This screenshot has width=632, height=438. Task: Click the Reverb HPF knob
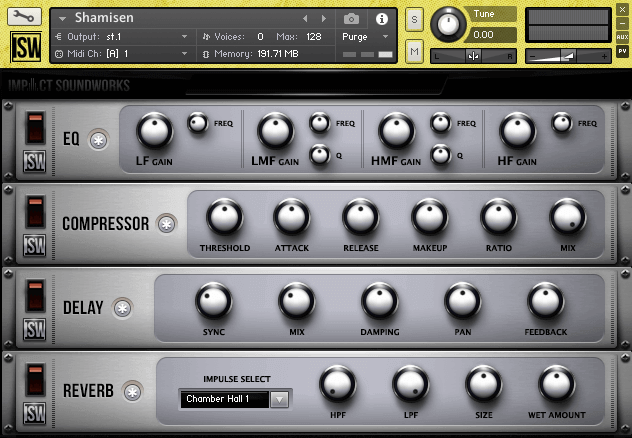(338, 384)
